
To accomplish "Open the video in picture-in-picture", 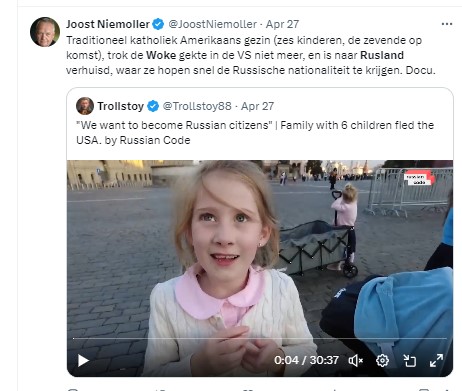I will click(409, 360).
